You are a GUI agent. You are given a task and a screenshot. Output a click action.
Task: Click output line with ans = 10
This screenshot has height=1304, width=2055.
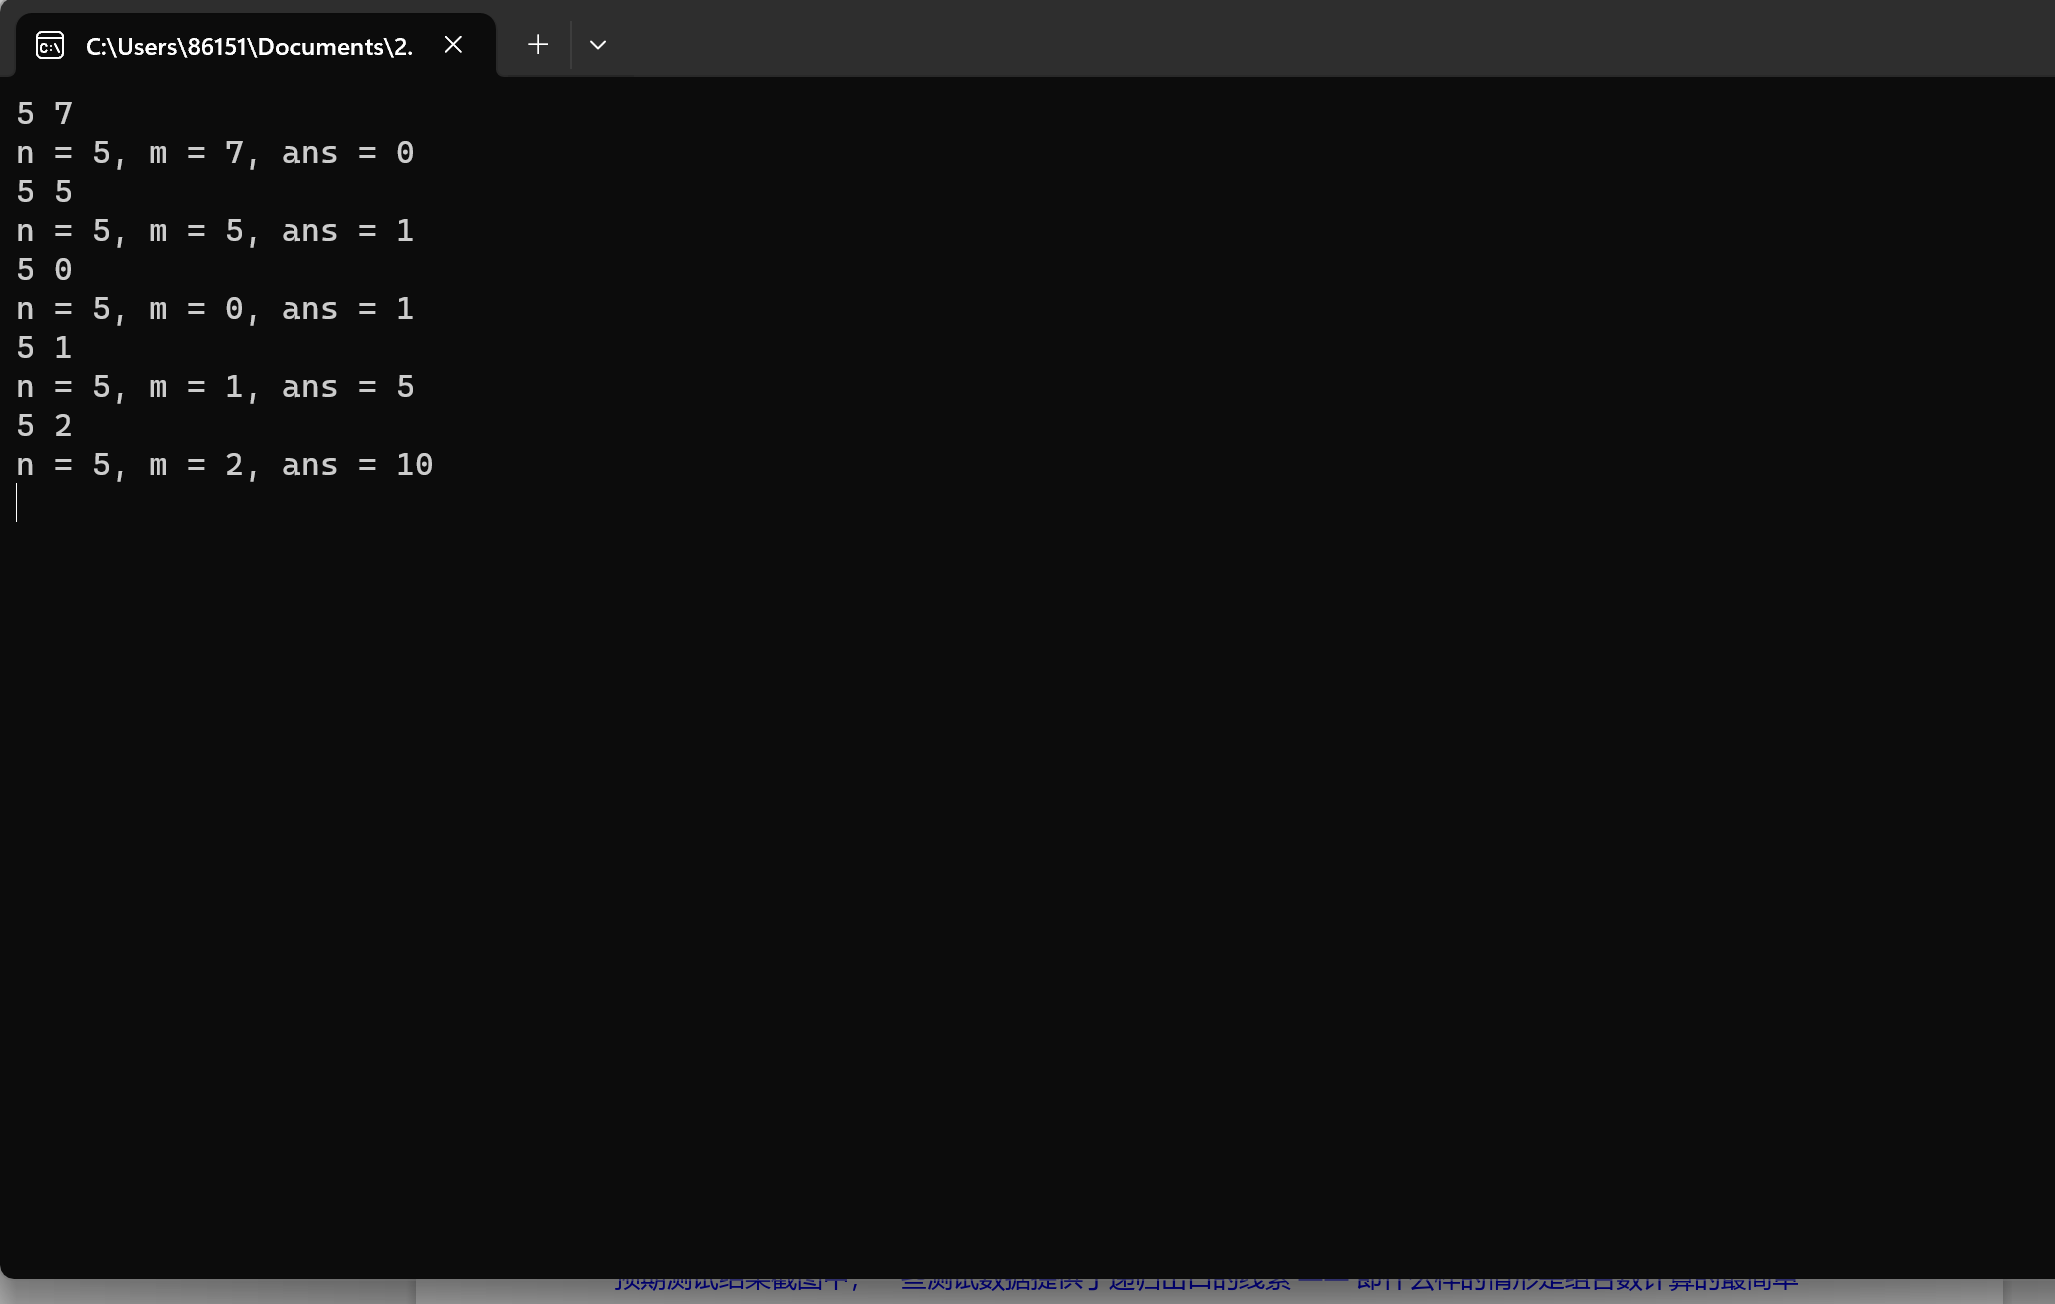coord(225,465)
